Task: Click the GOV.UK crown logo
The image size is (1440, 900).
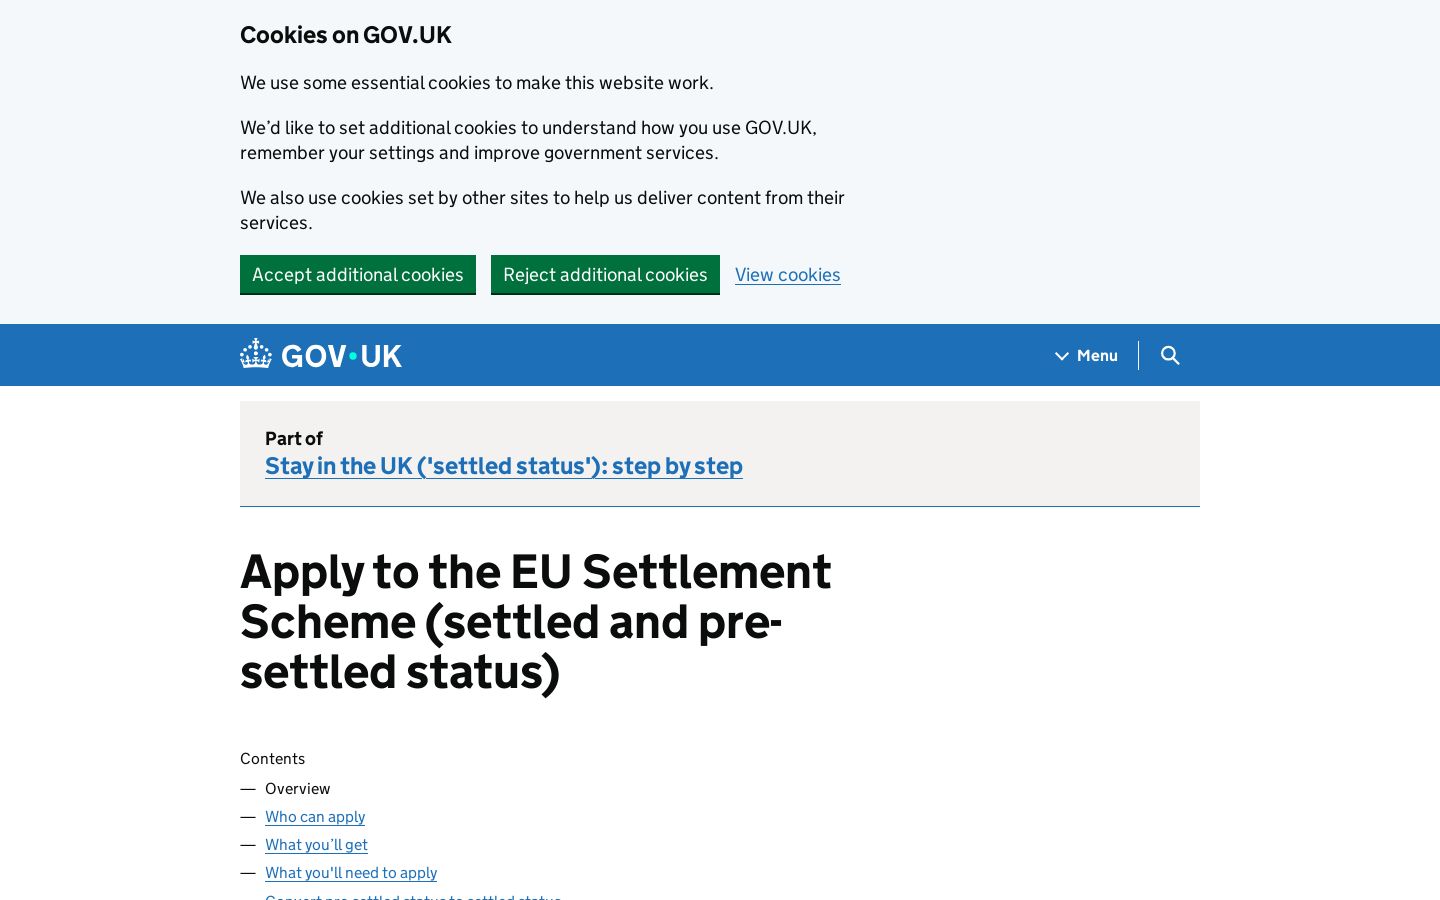Action: [256, 354]
